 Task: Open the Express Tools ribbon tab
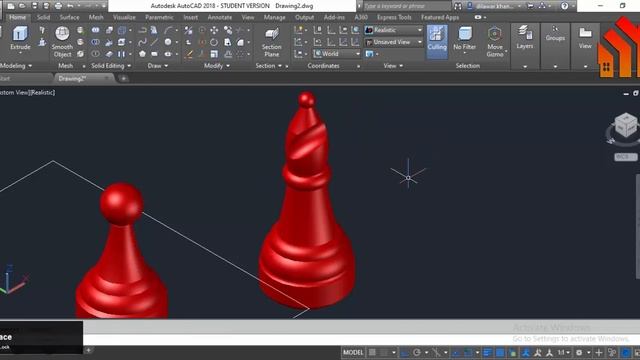click(x=394, y=18)
